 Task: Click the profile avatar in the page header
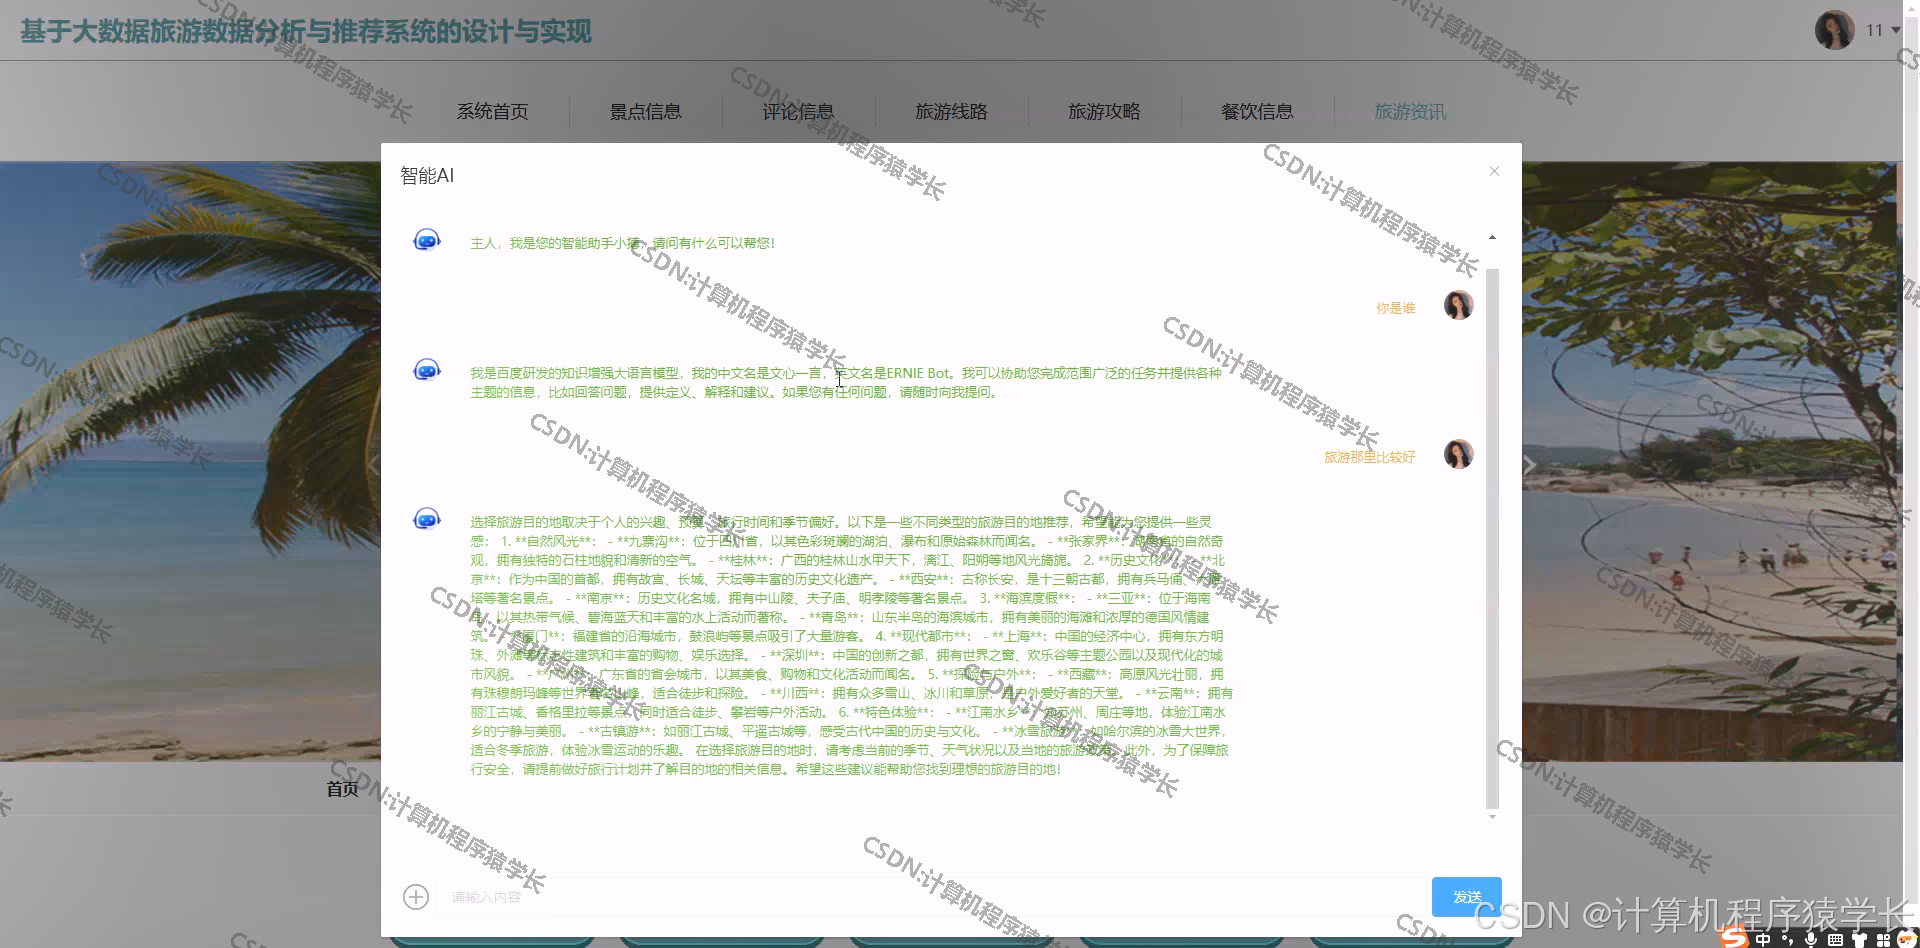tap(1835, 30)
